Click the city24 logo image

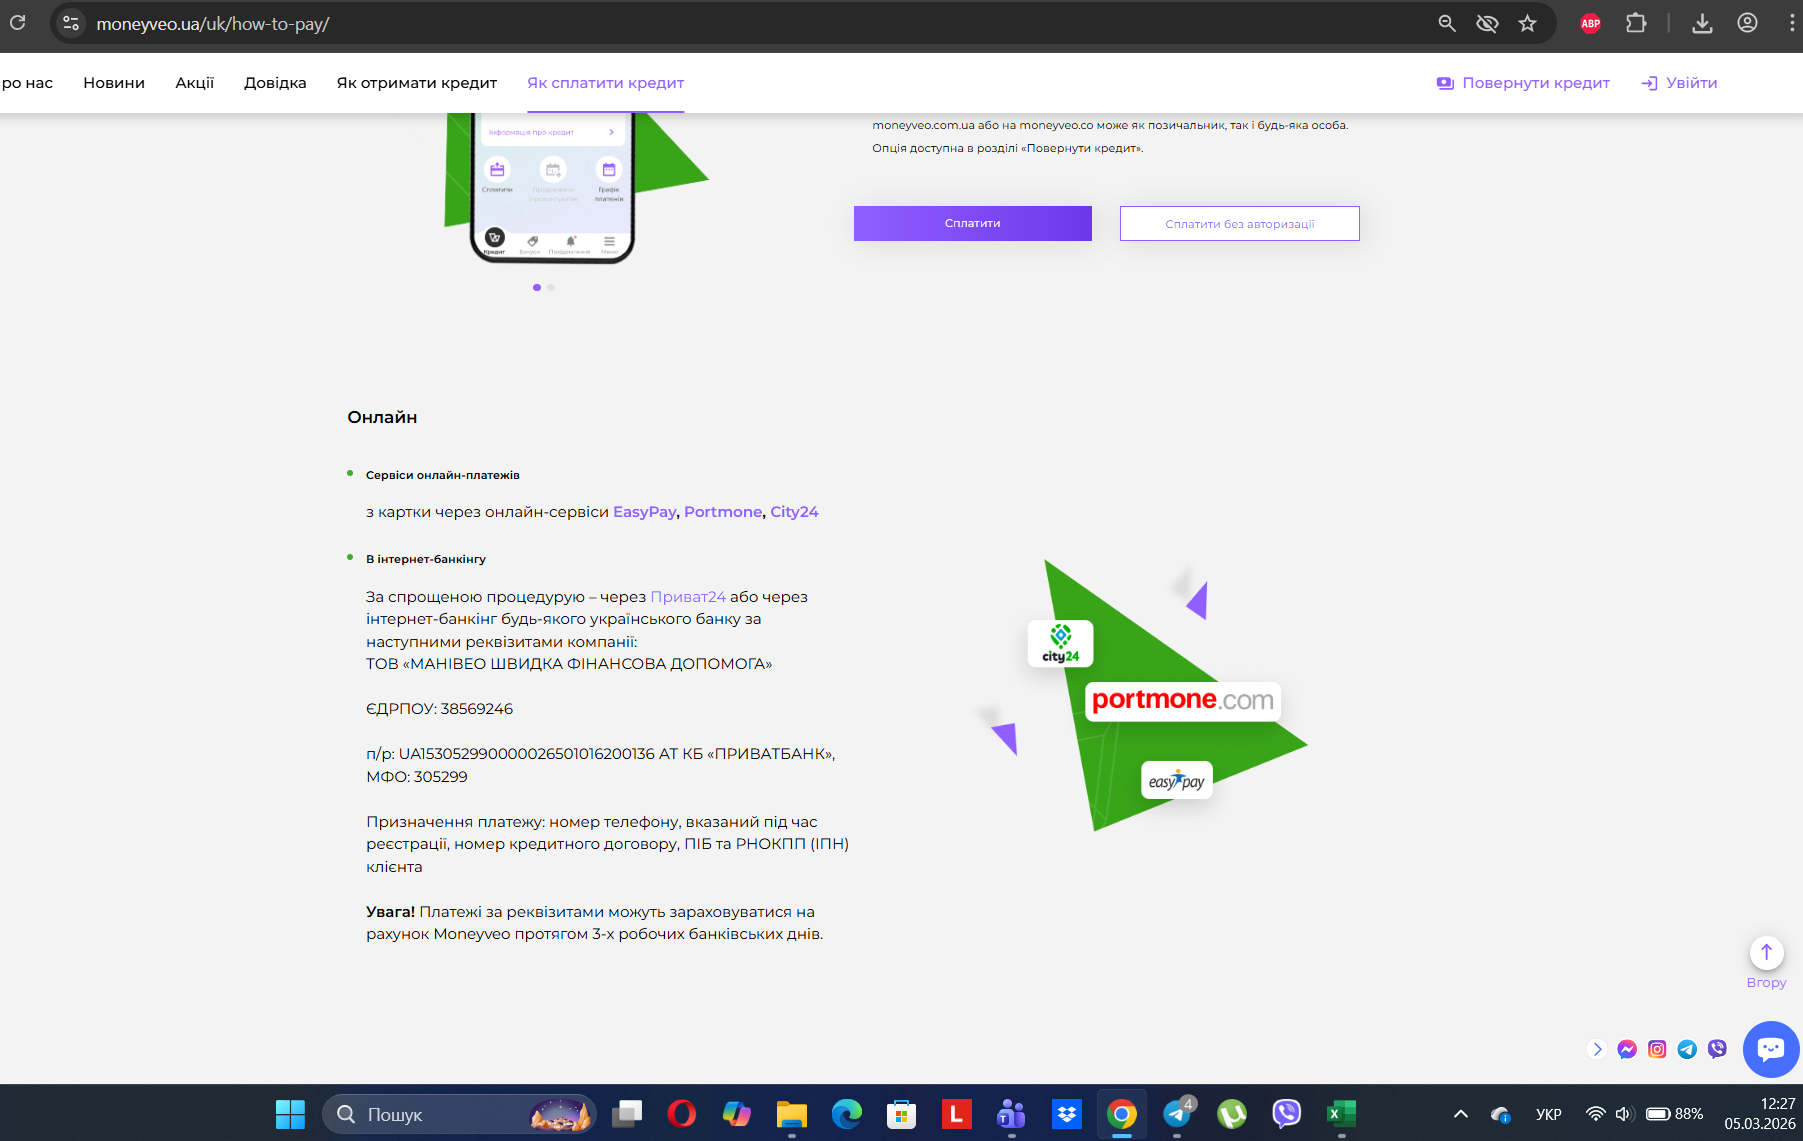(1061, 644)
